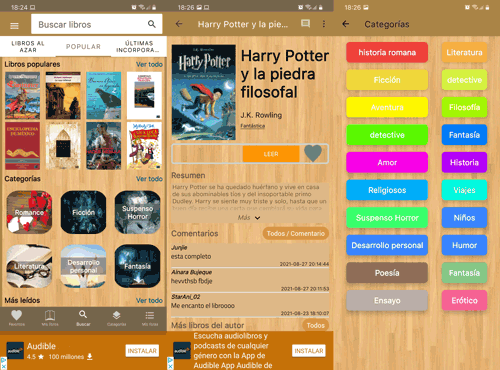Open the three-dot overflow menu
Viewport: 500px width, 370px height.
point(324,24)
